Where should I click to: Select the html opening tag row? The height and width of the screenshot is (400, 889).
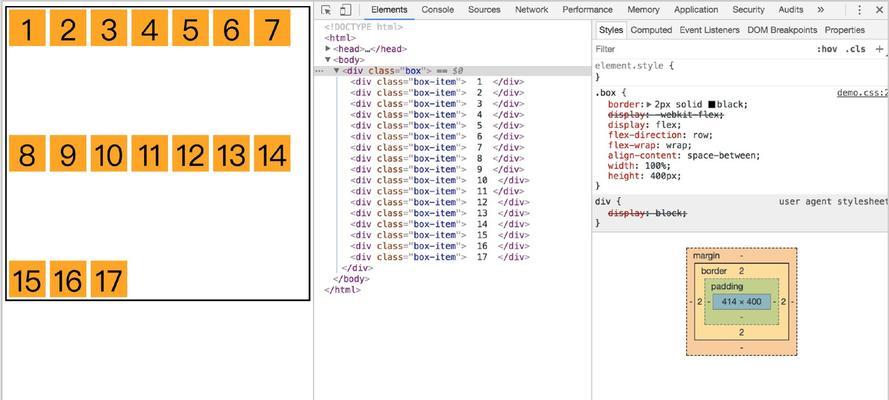(340, 38)
